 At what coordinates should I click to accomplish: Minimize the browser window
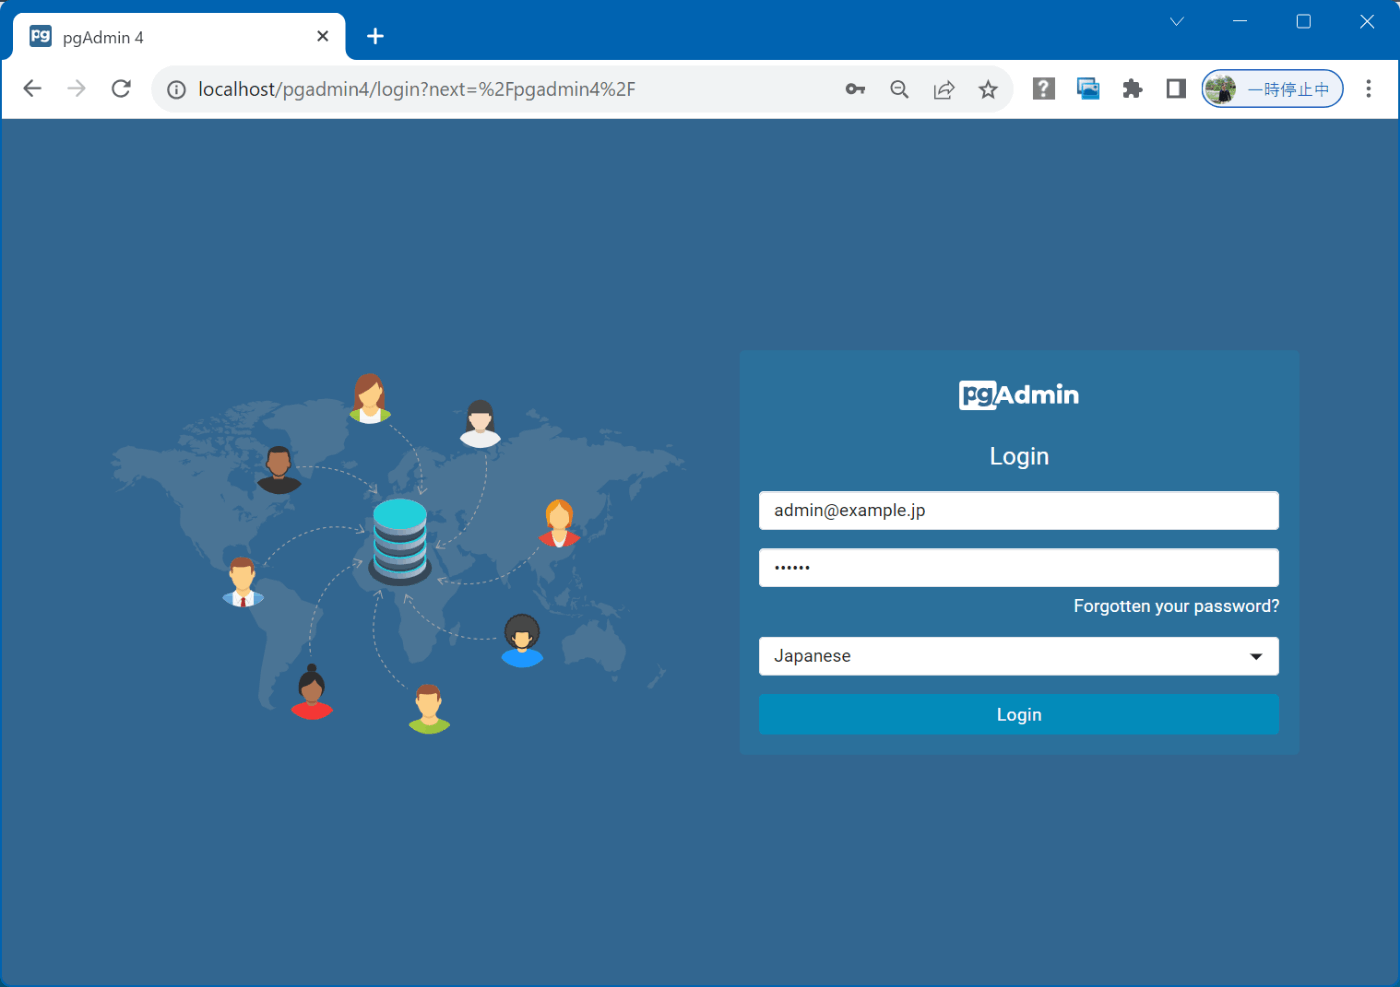pos(1240,21)
